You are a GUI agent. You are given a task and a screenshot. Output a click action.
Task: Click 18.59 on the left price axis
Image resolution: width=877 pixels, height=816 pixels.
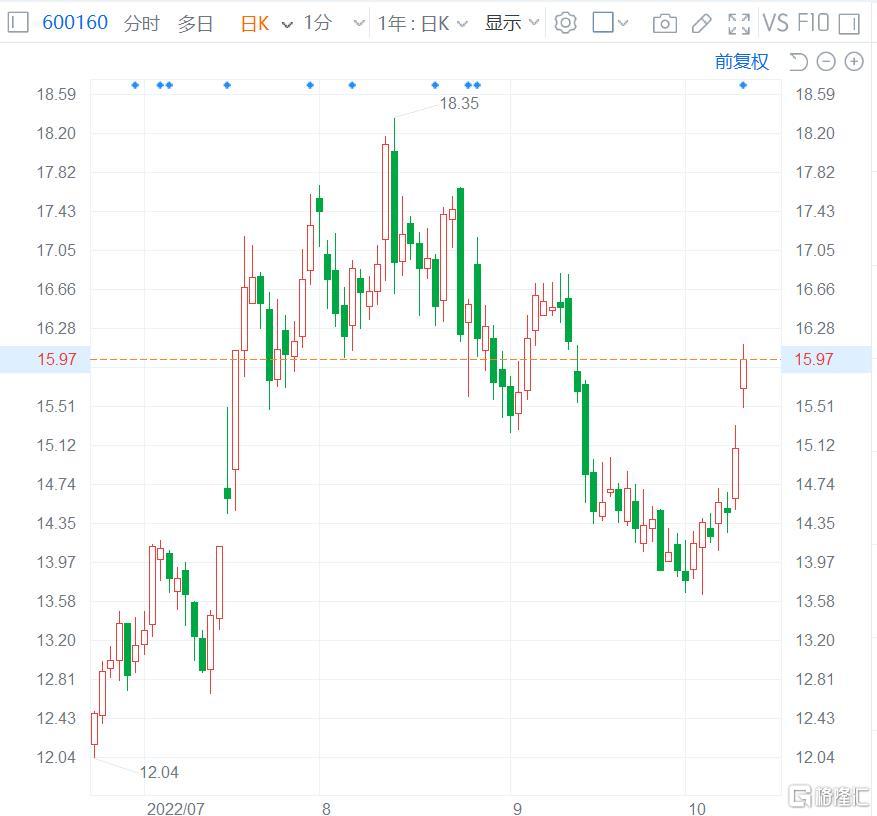pyautogui.click(x=56, y=94)
